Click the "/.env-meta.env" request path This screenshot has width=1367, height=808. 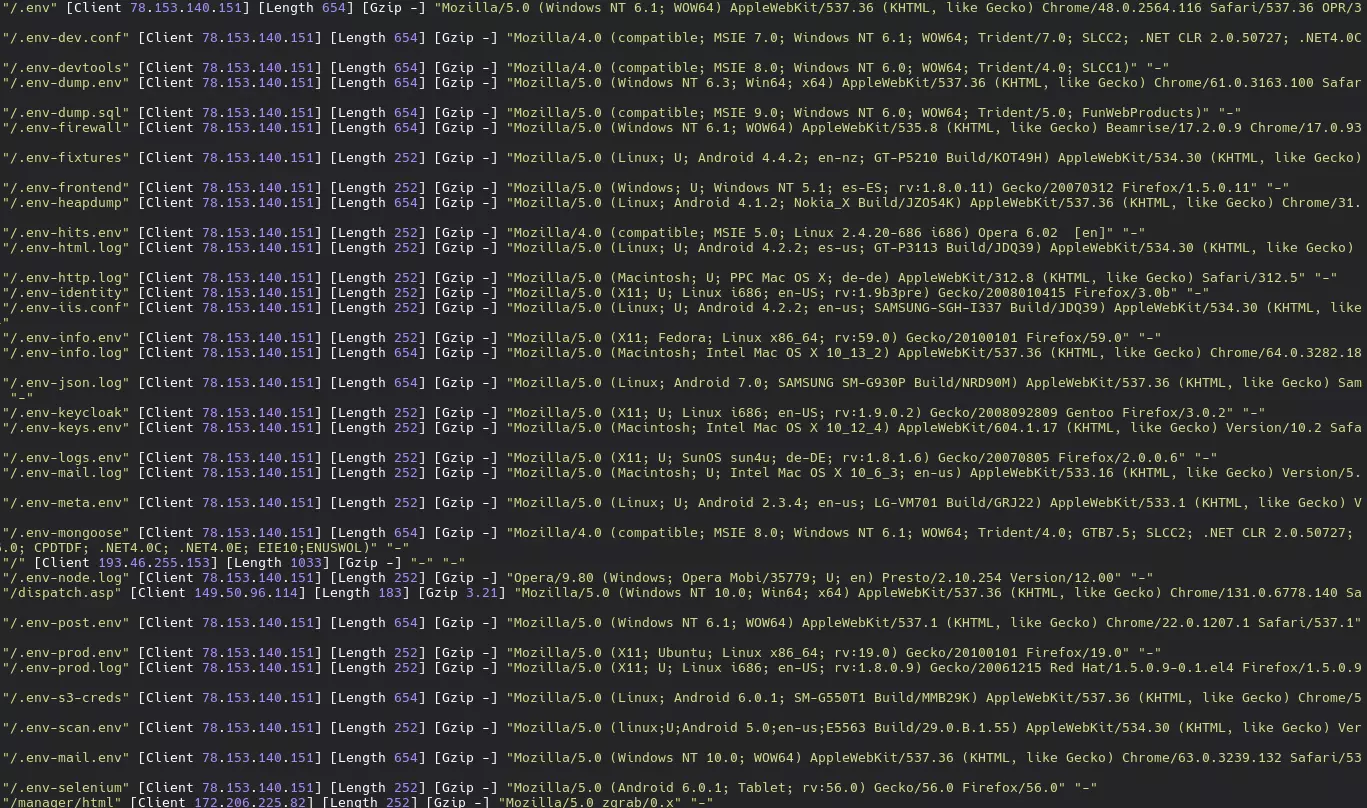[x=65, y=503]
